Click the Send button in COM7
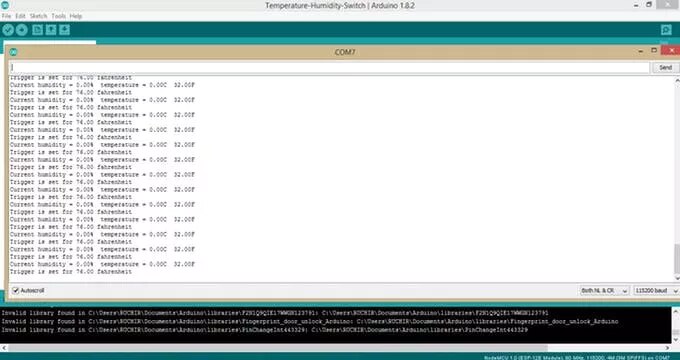 [x=665, y=68]
